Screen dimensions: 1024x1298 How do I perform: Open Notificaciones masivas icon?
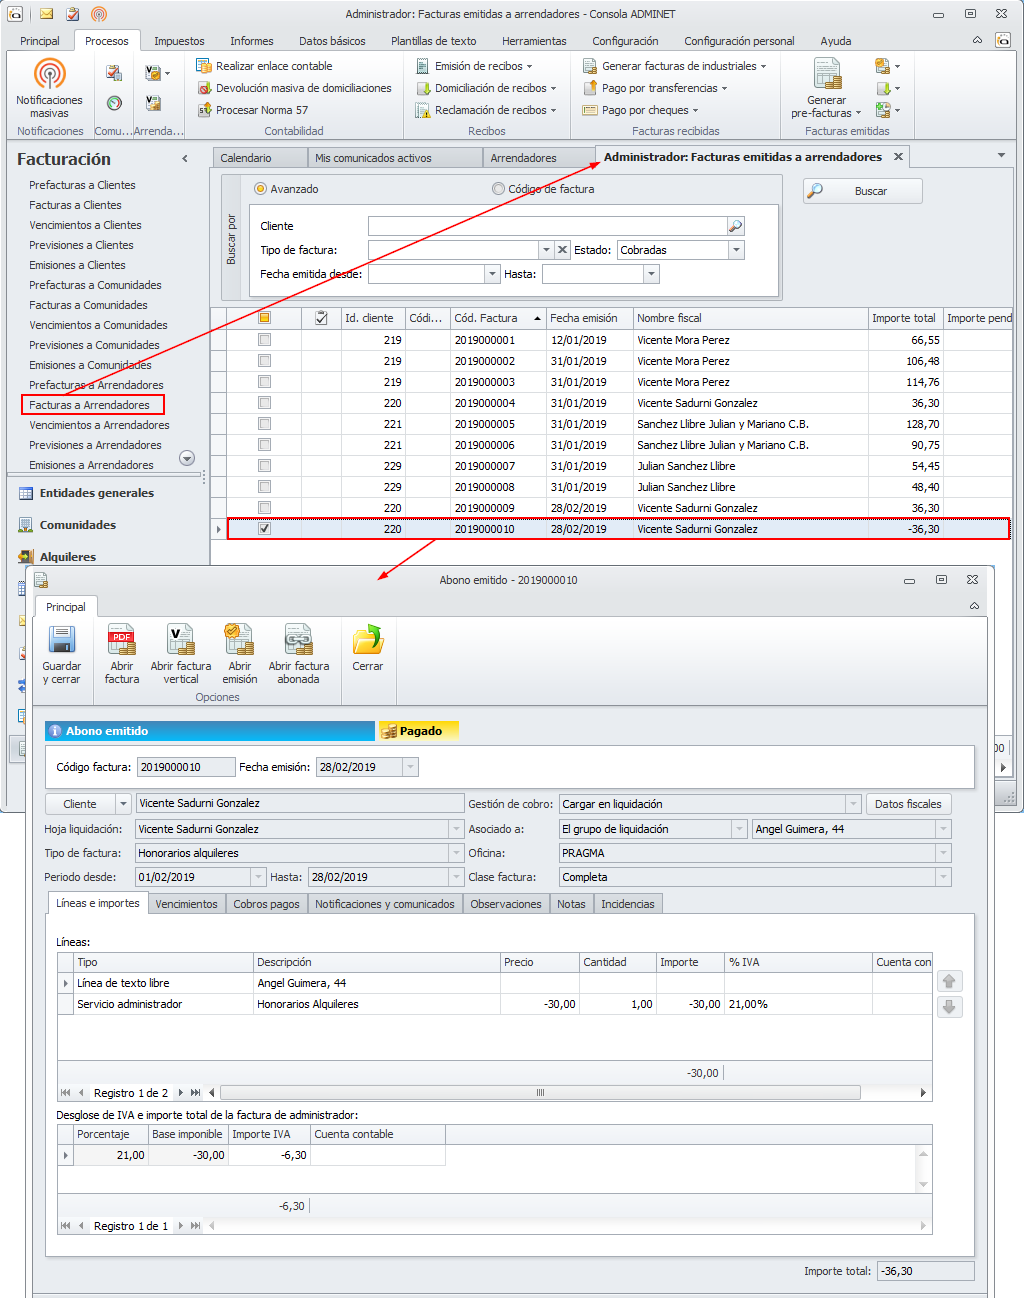pyautogui.click(x=49, y=74)
